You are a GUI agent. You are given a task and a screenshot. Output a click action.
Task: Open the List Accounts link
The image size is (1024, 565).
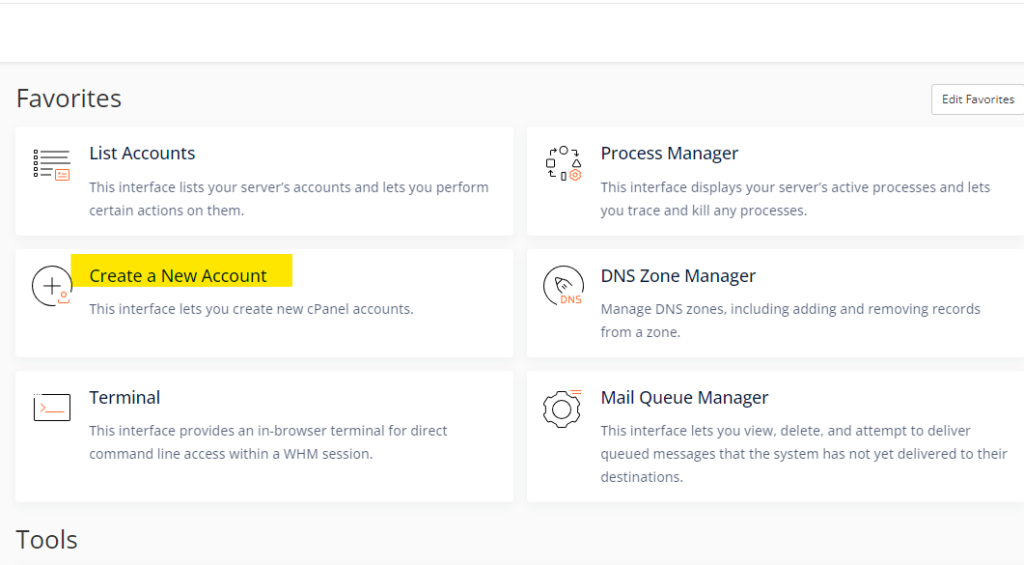click(x=142, y=154)
